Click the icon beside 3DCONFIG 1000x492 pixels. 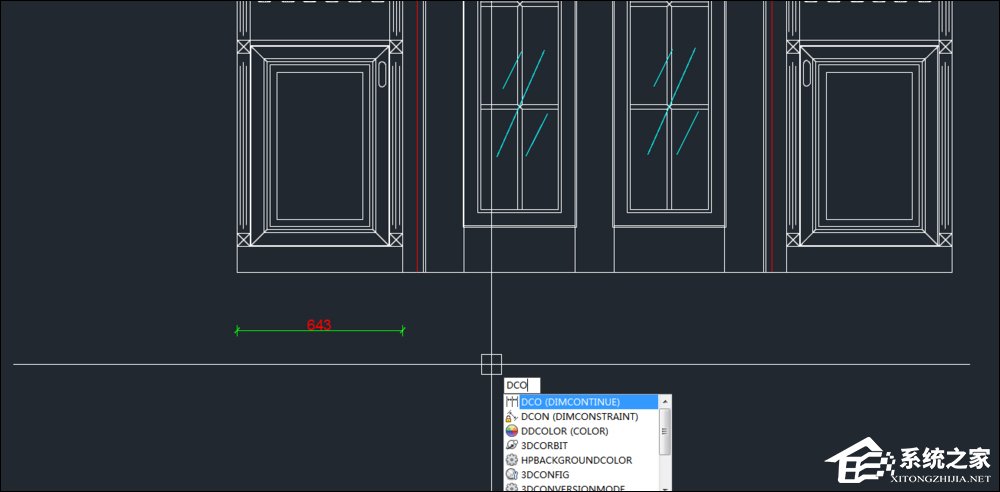pos(511,474)
